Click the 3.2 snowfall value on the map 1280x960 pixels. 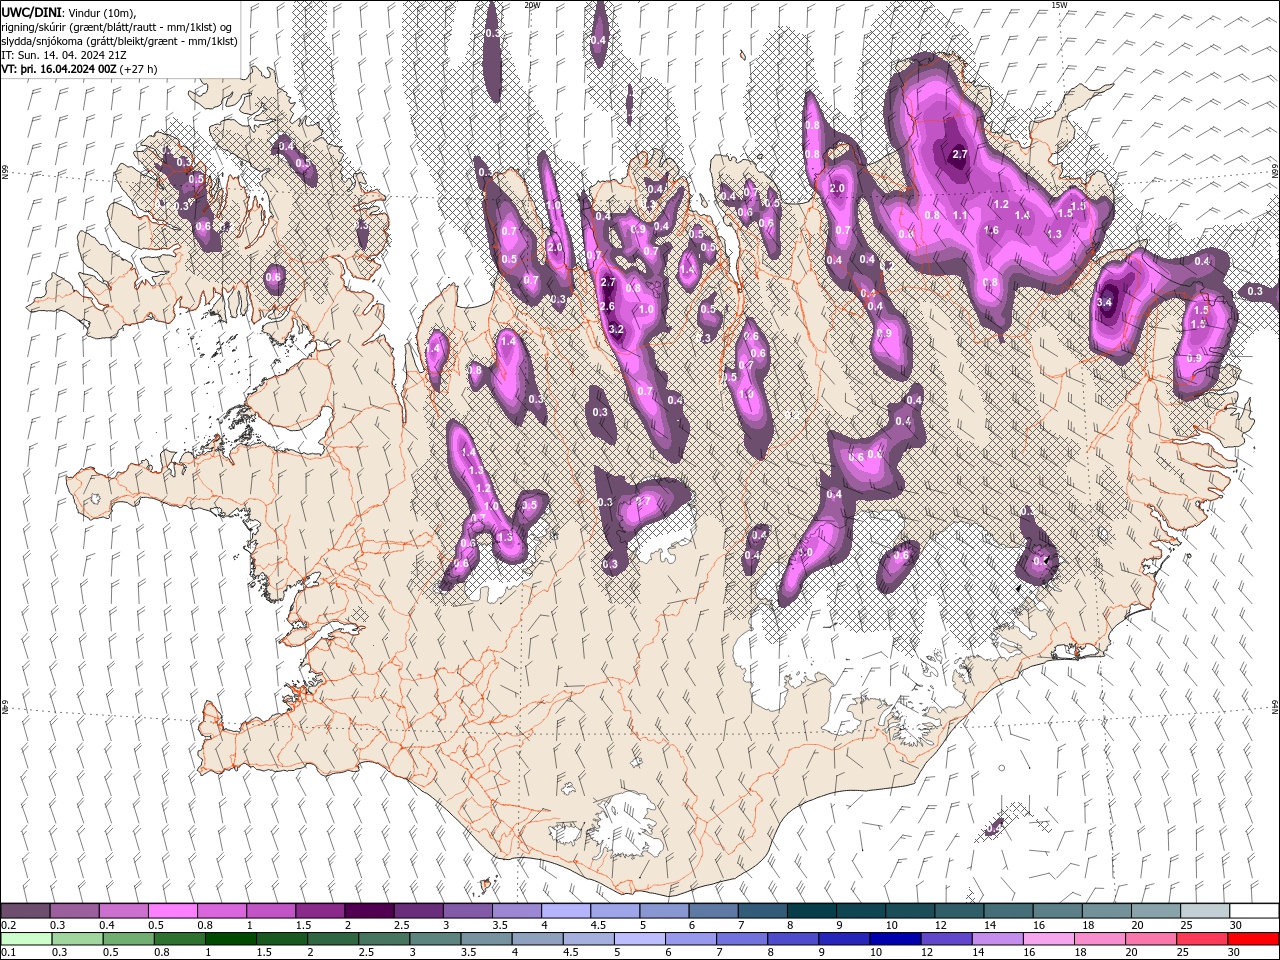616,329
